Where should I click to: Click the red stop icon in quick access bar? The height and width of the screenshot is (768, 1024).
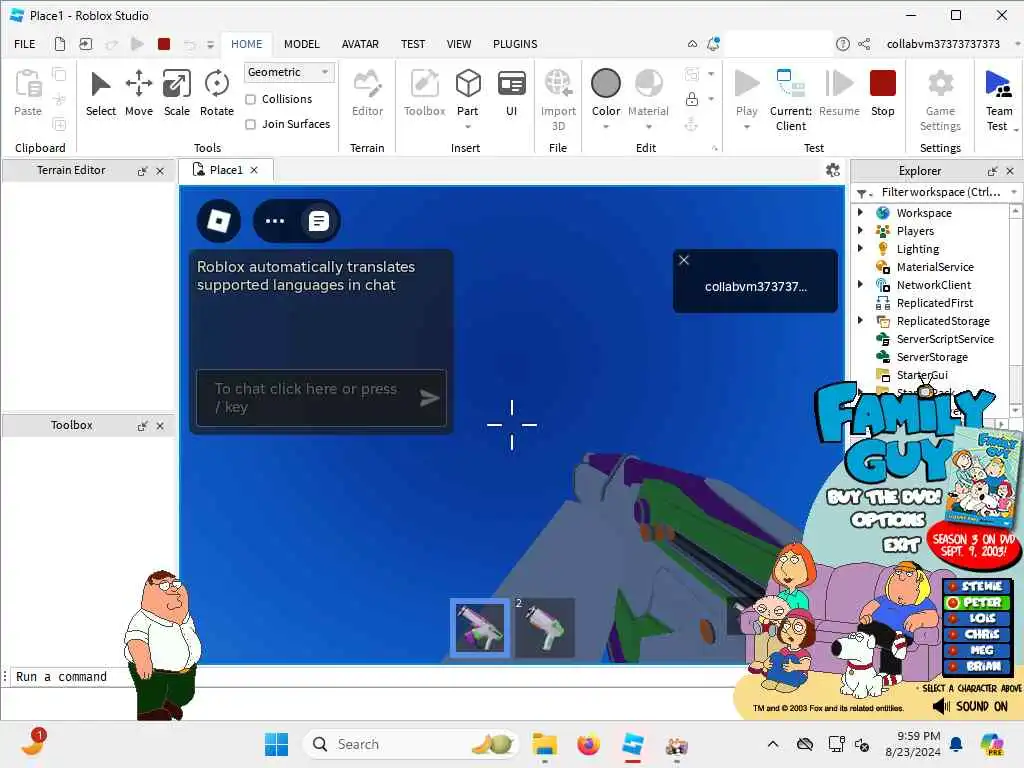click(164, 44)
